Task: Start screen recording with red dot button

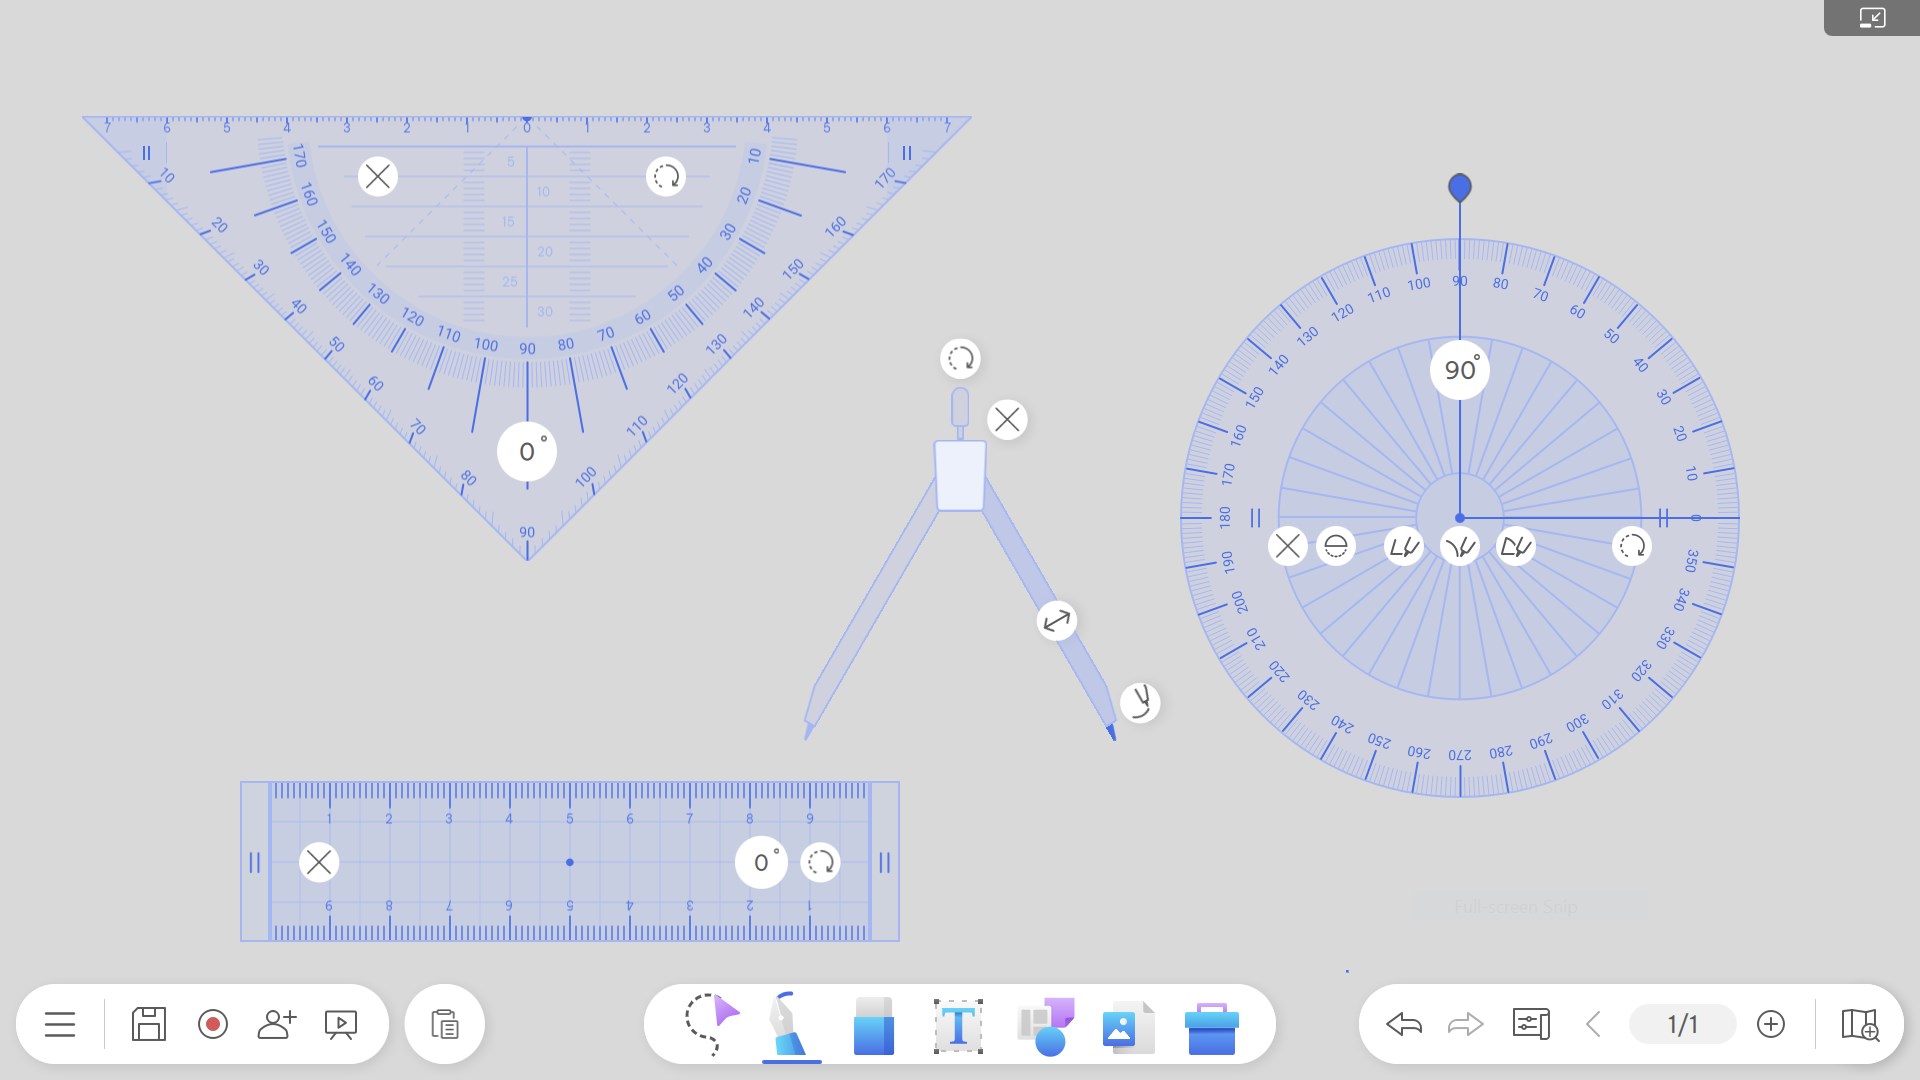Action: [x=213, y=1024]
